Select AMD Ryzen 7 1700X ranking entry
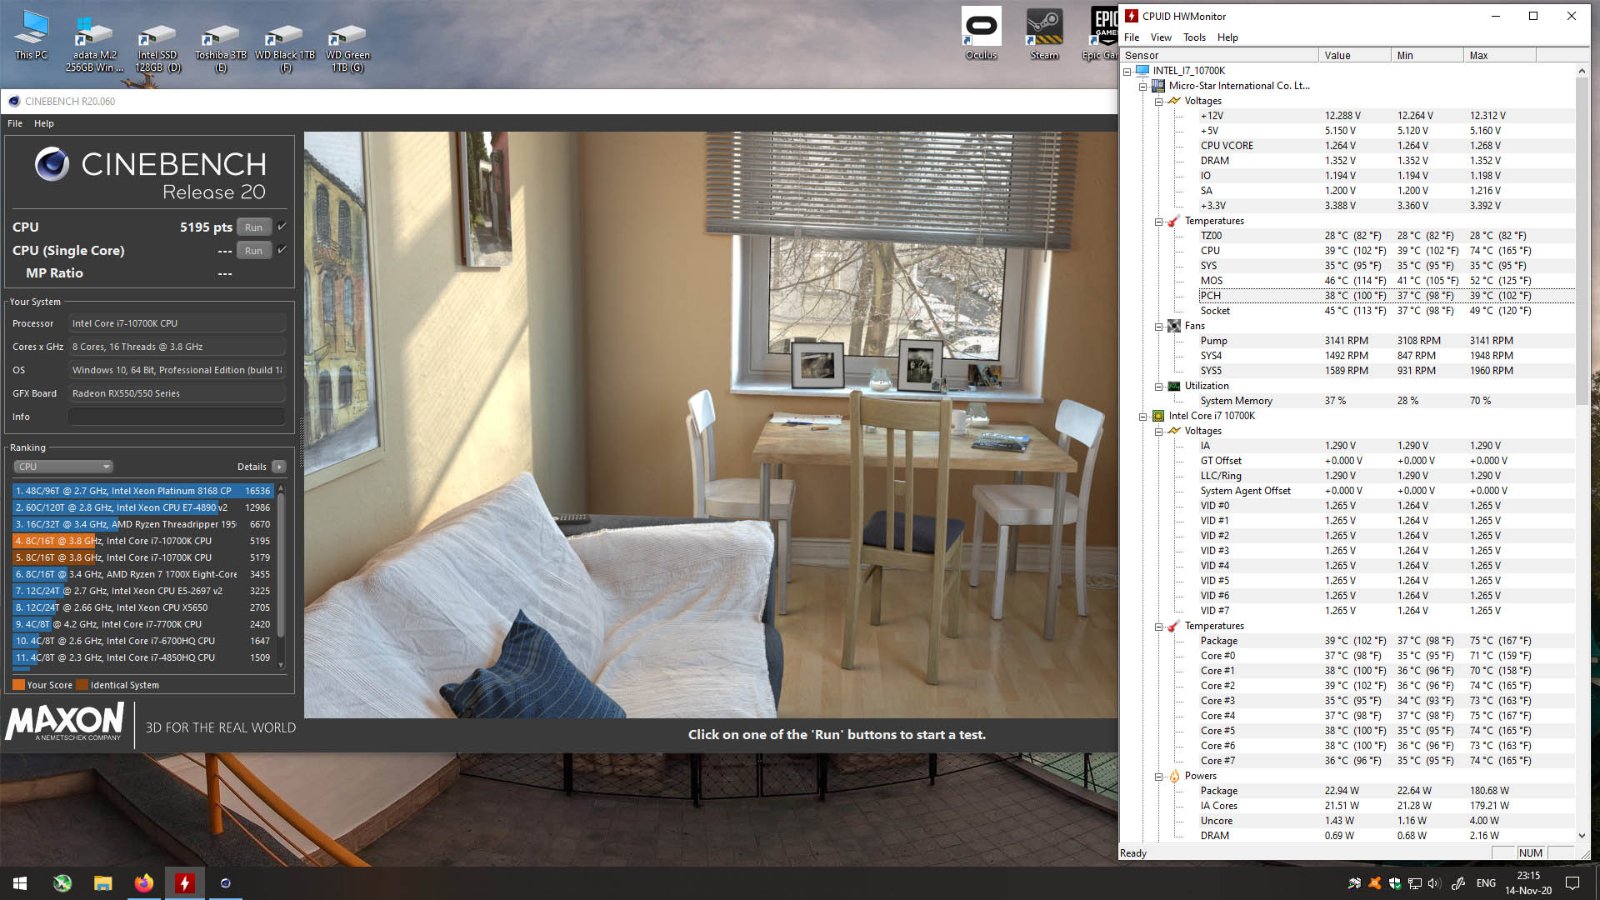This screenshot has height=900, width=1600. pos(142,574)
